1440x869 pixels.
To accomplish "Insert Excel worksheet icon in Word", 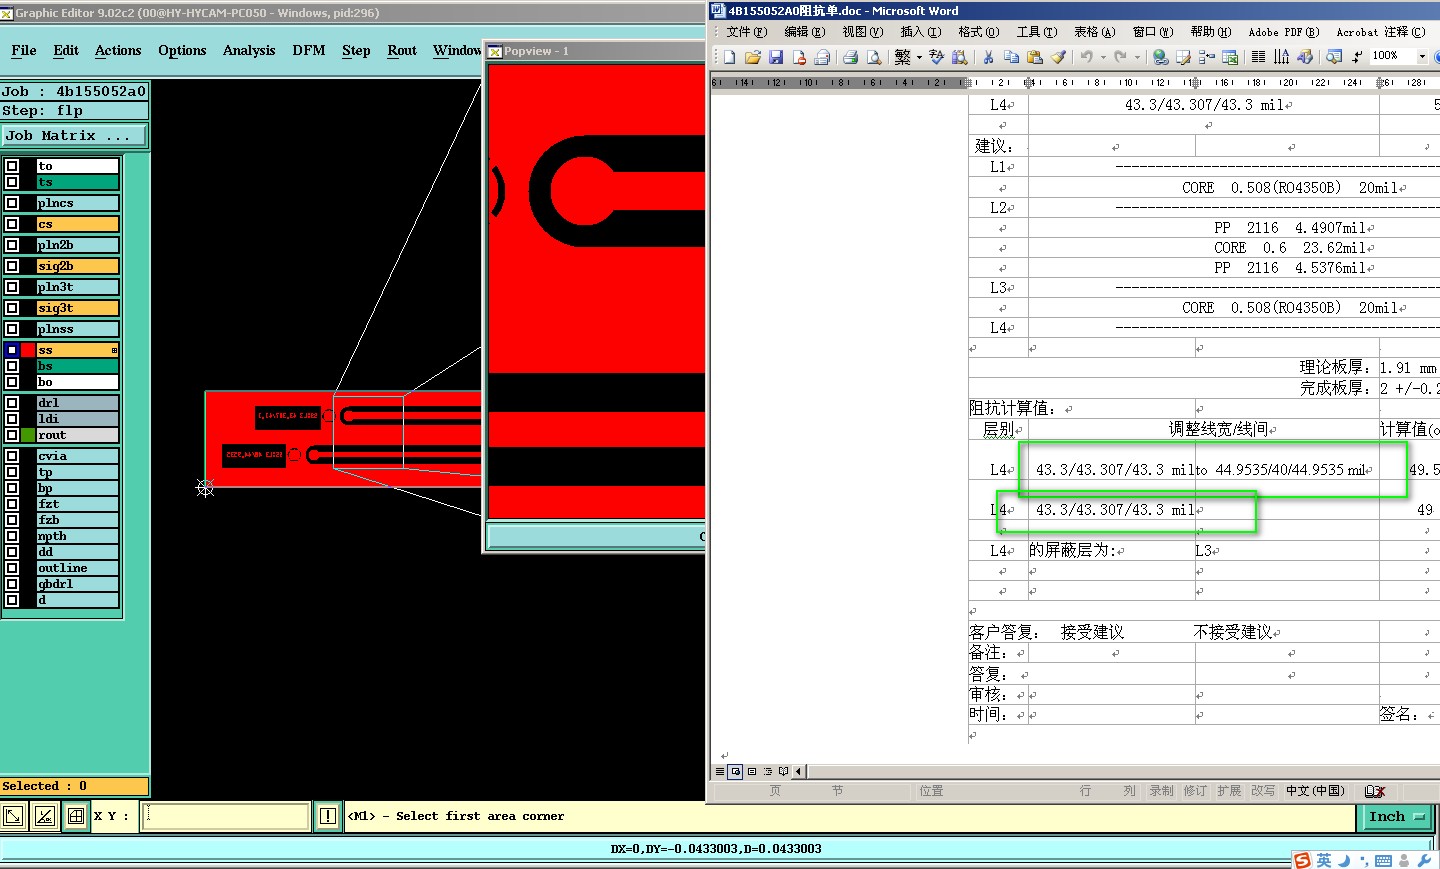I will [1230, 57].
